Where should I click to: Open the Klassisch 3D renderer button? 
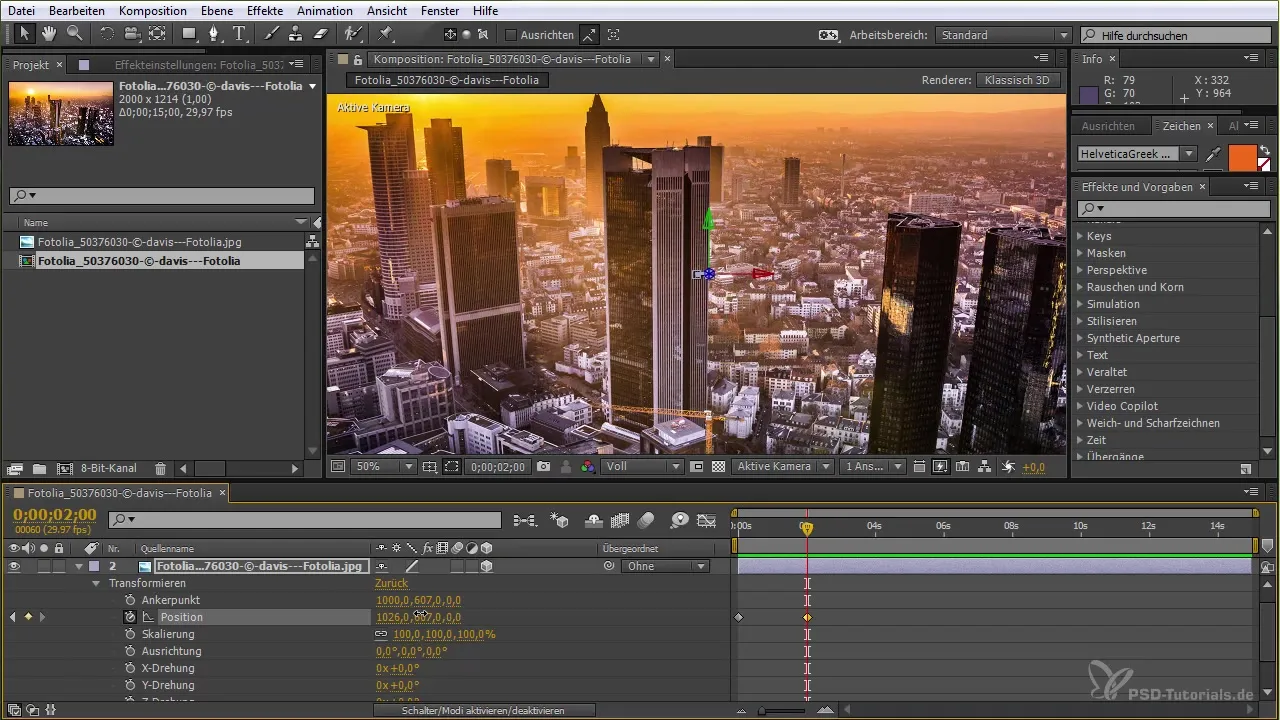pyautogui.click(x=1018, y=80)
